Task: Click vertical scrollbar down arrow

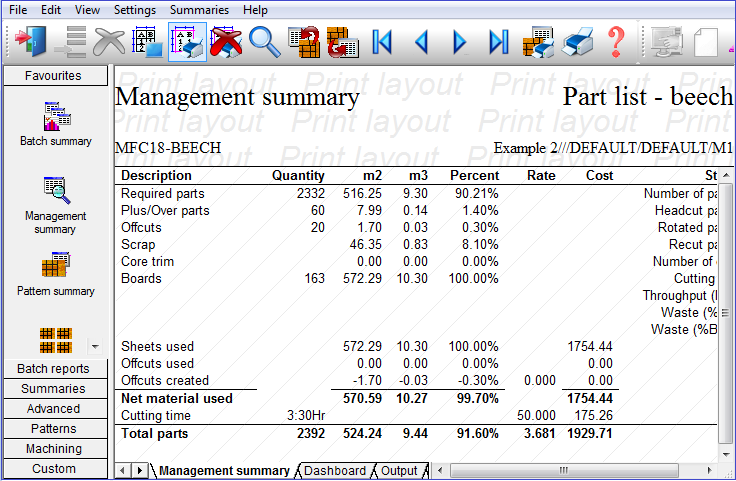Action: [726, 455]
